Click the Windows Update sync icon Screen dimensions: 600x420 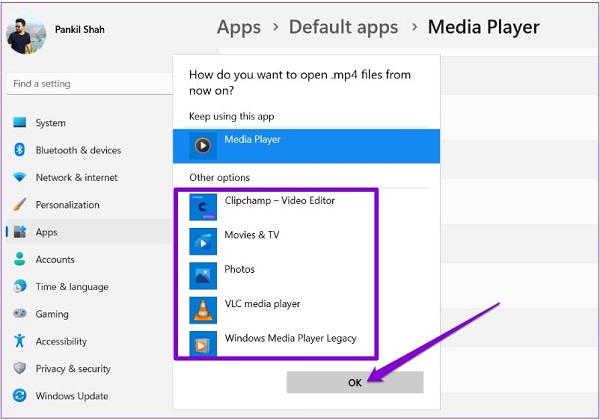(x=20, y=395)
